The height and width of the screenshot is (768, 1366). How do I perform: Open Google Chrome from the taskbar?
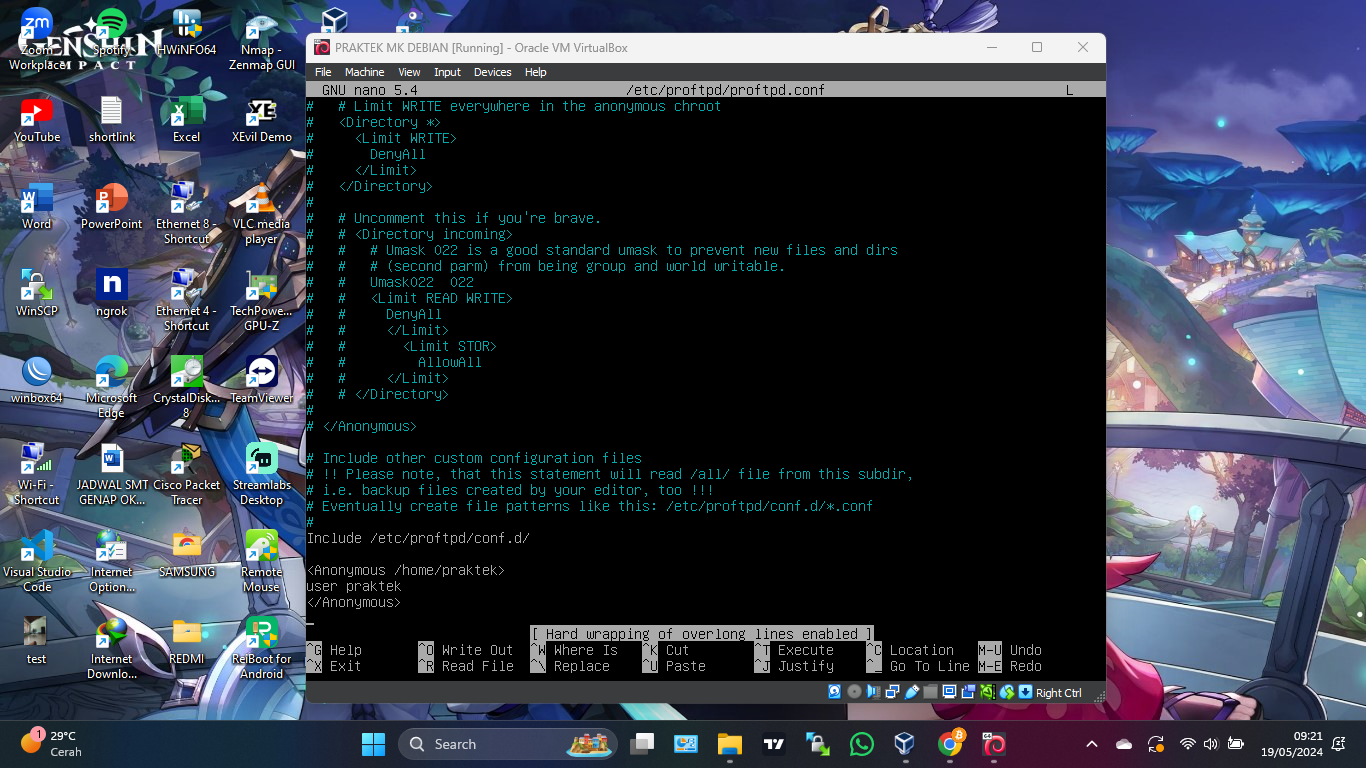(x=950, y=744)
